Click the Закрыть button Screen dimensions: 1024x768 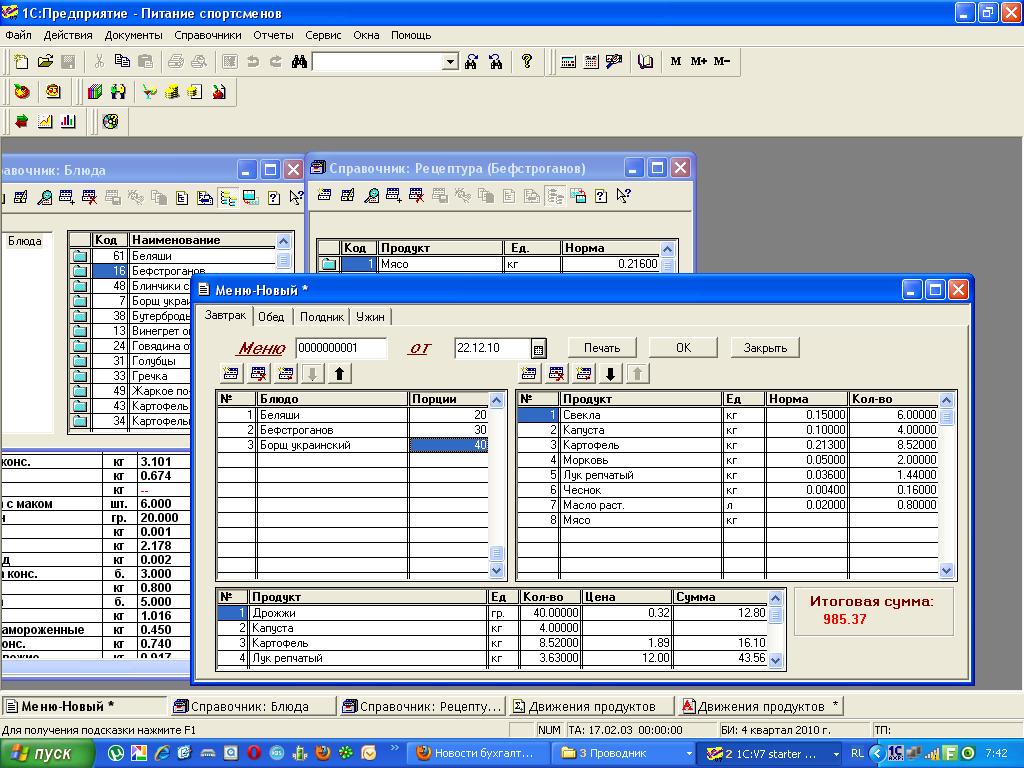pos(765,348)
